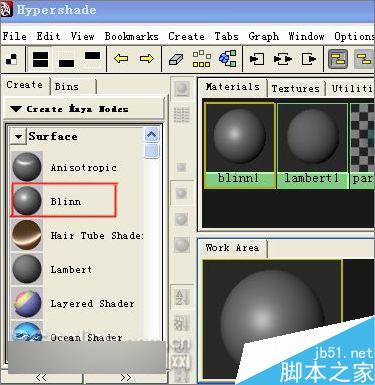Toggle the second yellow node view button
The image size is (375, 385).
tap(364, 59)
